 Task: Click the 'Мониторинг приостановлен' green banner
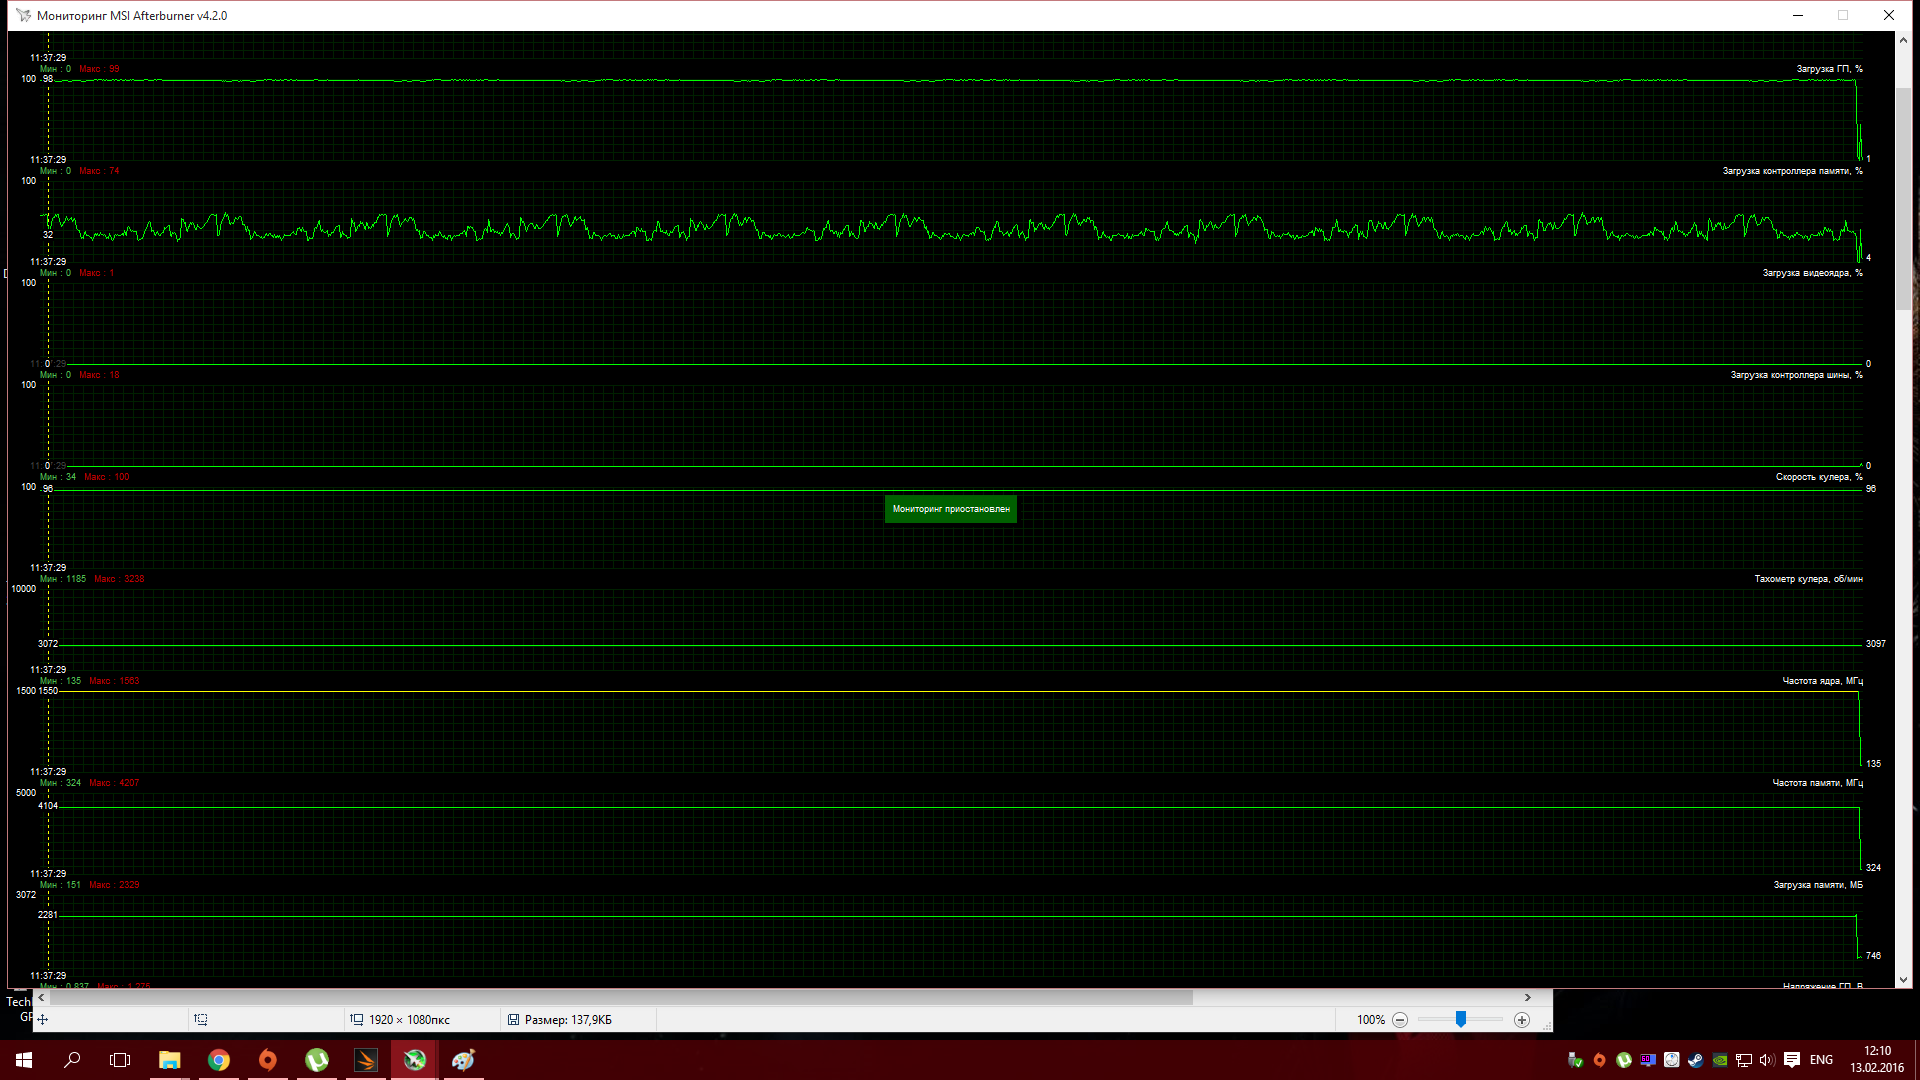[x=950, y=509]
